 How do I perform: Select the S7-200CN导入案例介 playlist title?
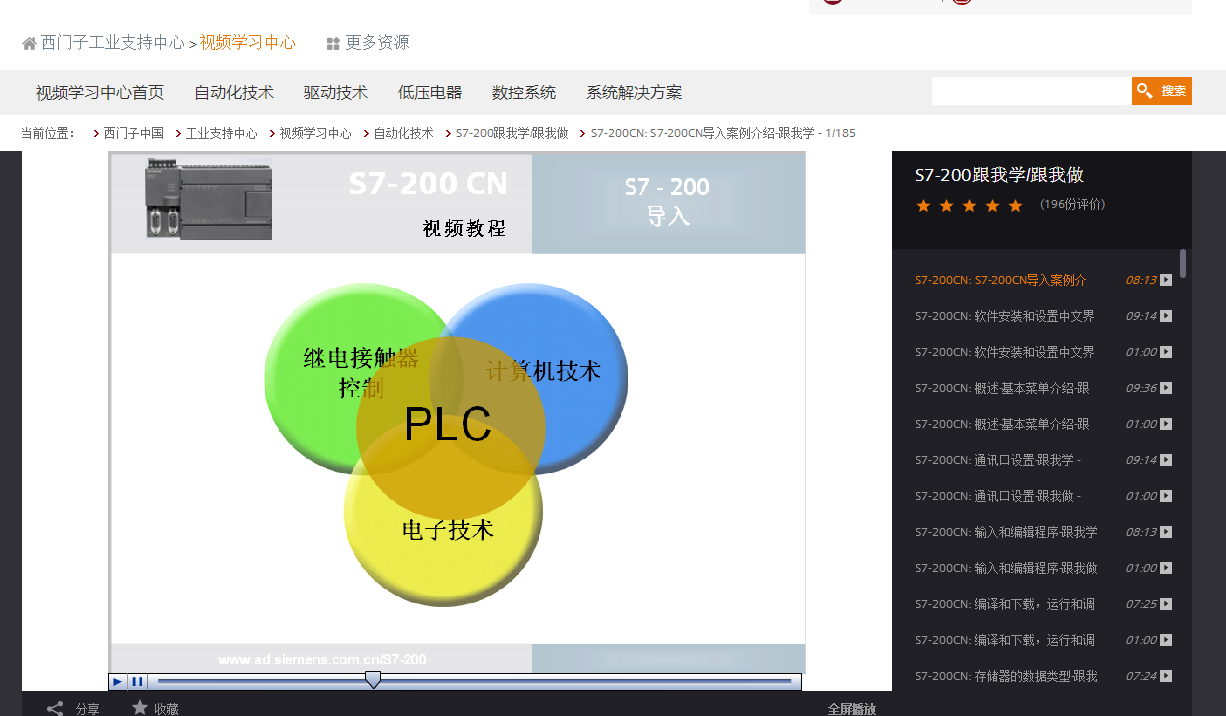pos(1000,280)
